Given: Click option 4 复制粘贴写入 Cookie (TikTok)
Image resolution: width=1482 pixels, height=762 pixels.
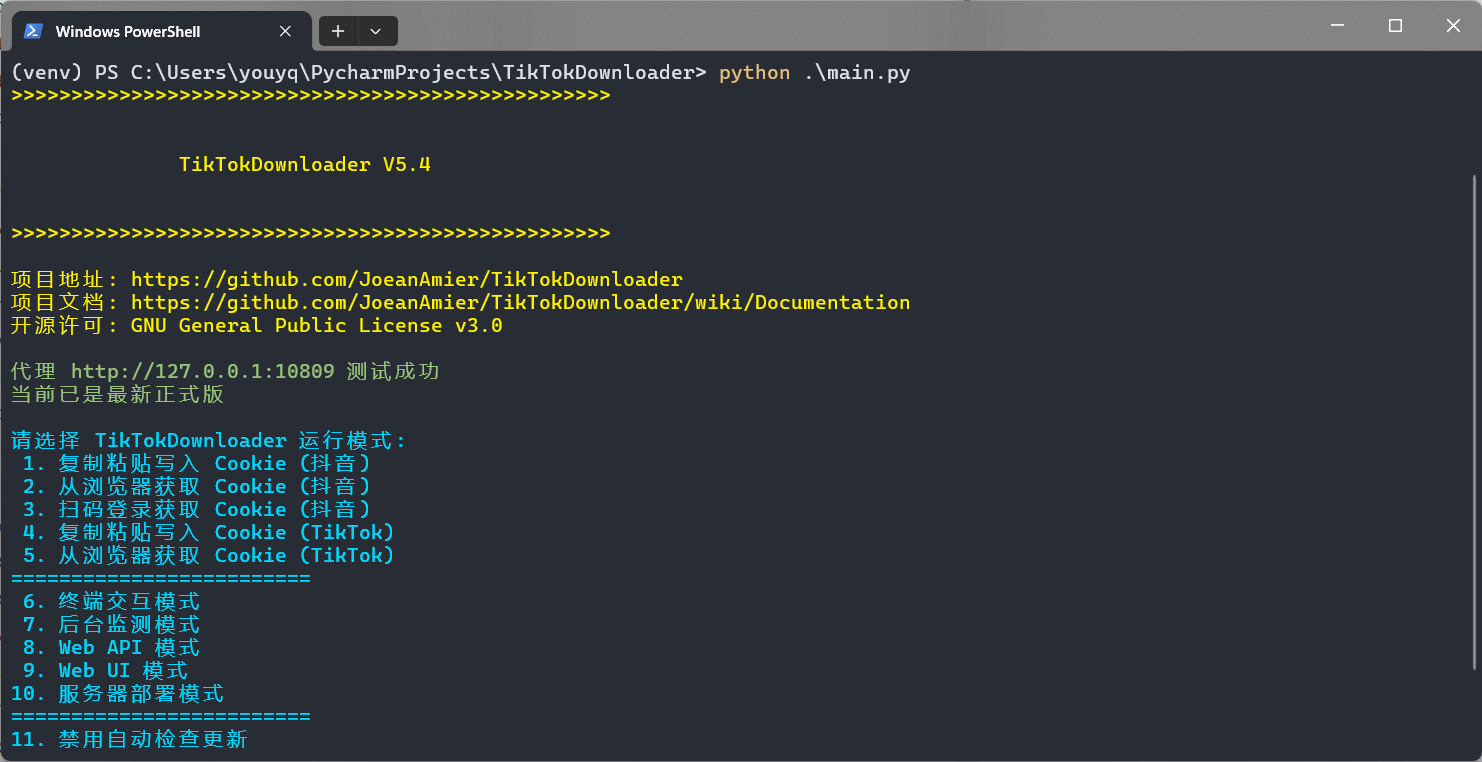Looking at the screenshot, I should [x=209, y=532].
